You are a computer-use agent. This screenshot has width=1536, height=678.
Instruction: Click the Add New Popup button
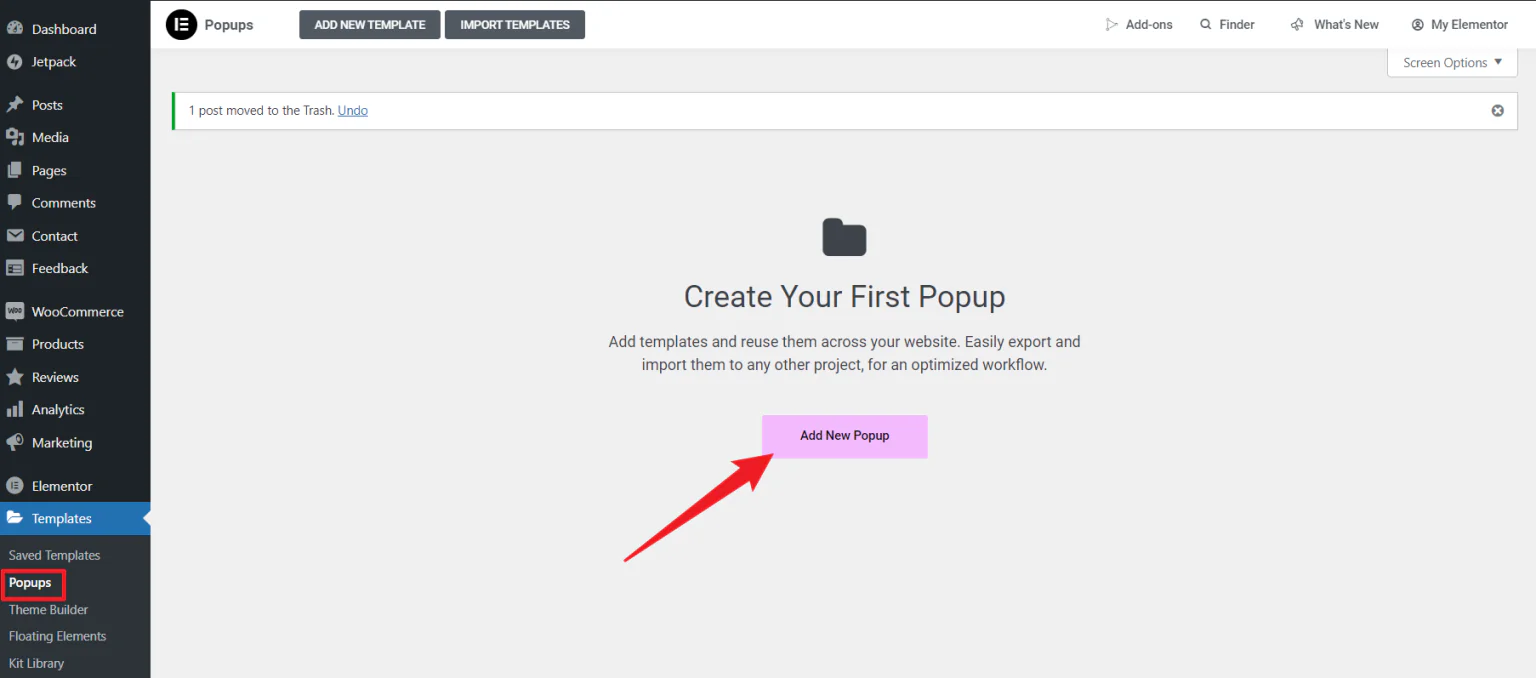click(x=845, y=436)
